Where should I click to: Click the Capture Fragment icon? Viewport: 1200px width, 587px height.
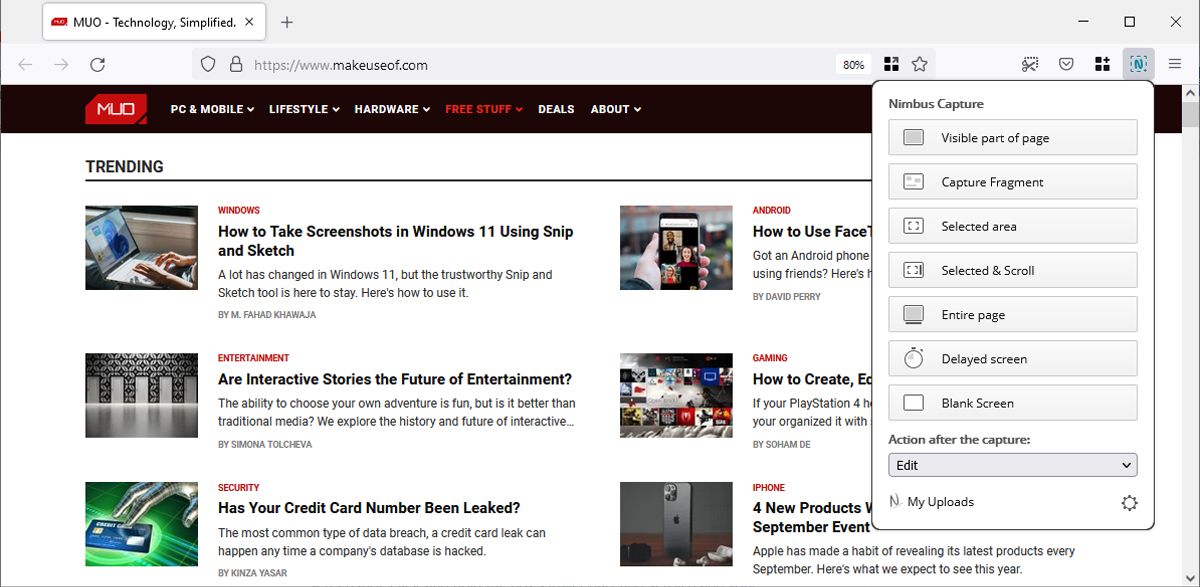[913, 182]
